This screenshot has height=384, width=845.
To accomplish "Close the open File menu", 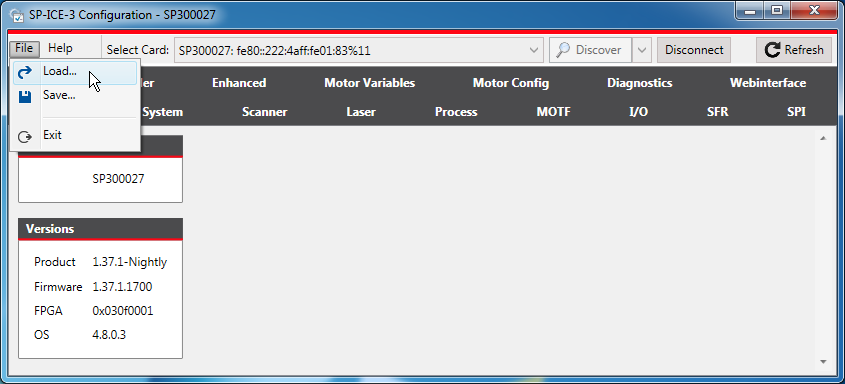I will click(24, 48).
